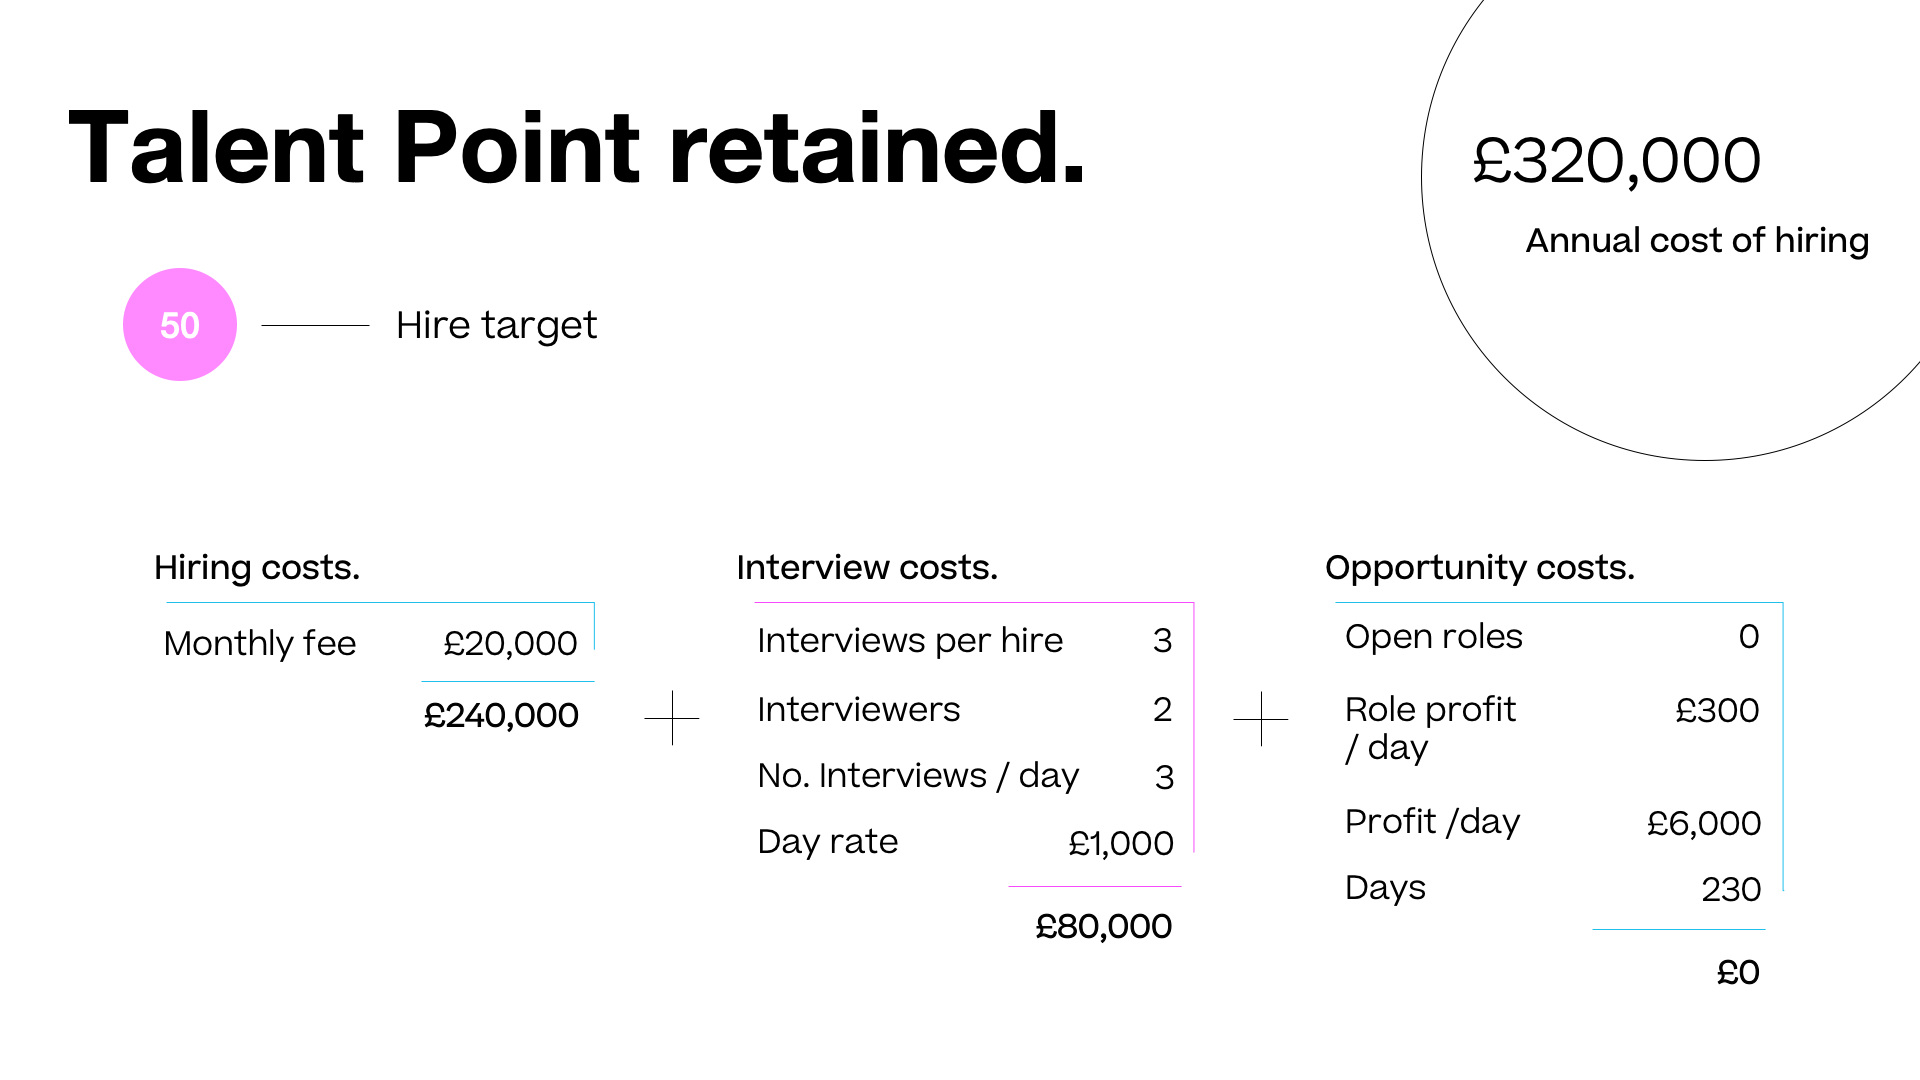The image size is (1920, 1080).
Task: Click the "Hire target" label
Action: (x=496, y=325)
